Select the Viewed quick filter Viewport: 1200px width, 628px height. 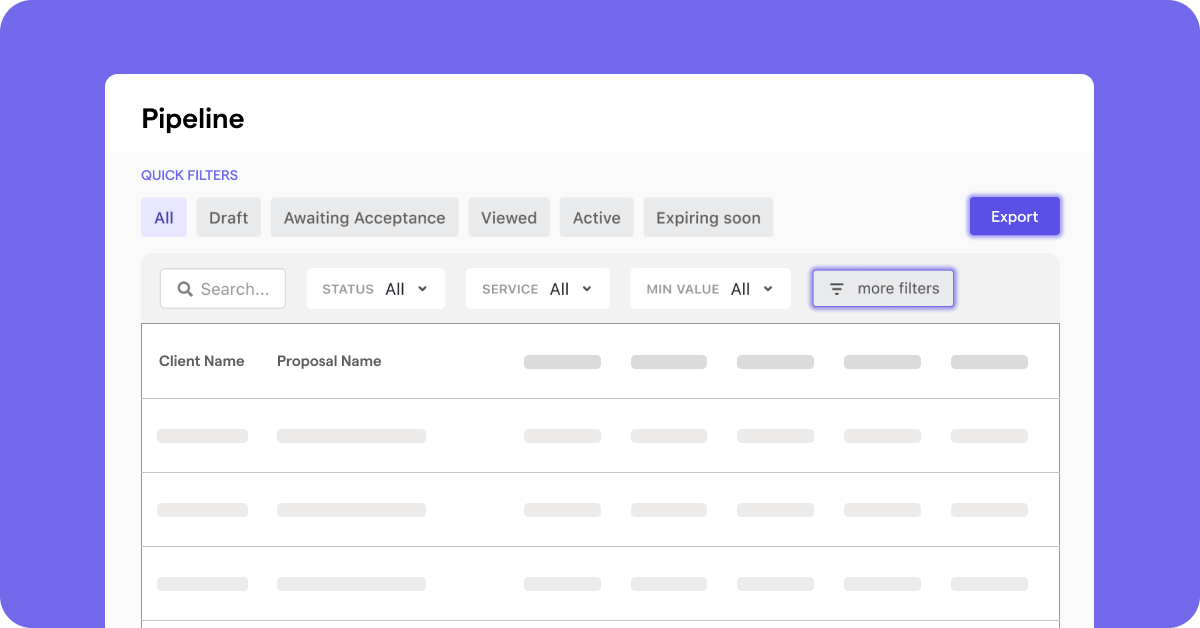tap(508, 217)
